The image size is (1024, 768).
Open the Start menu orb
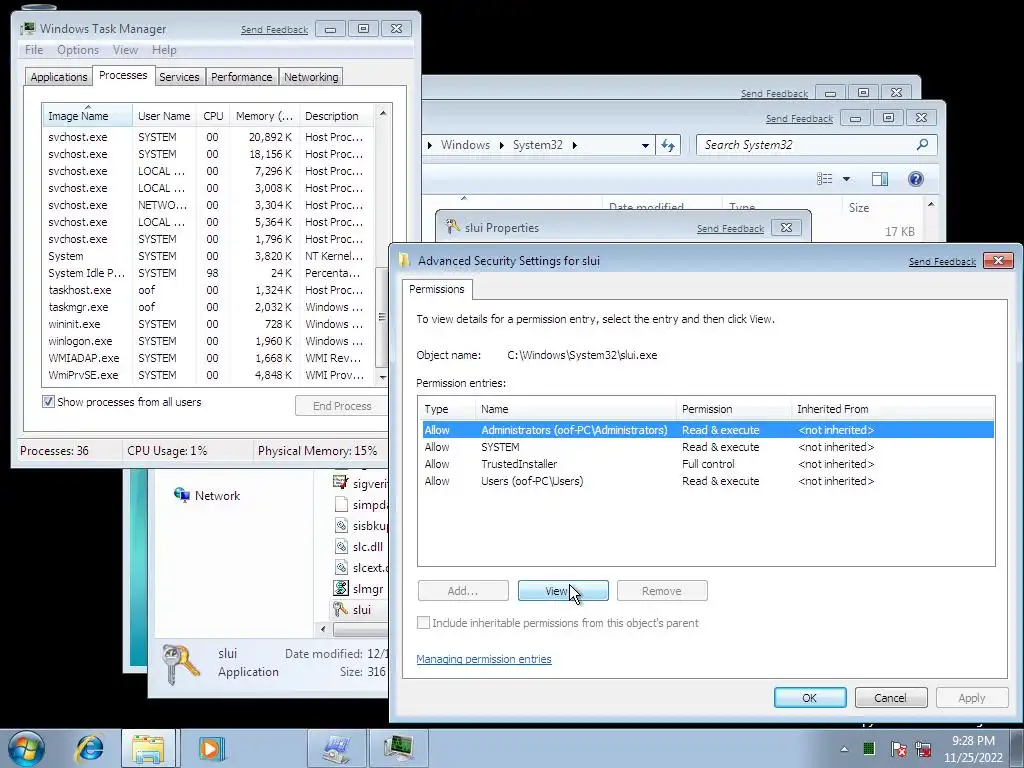pyautogui.click(x=26, y=748)
